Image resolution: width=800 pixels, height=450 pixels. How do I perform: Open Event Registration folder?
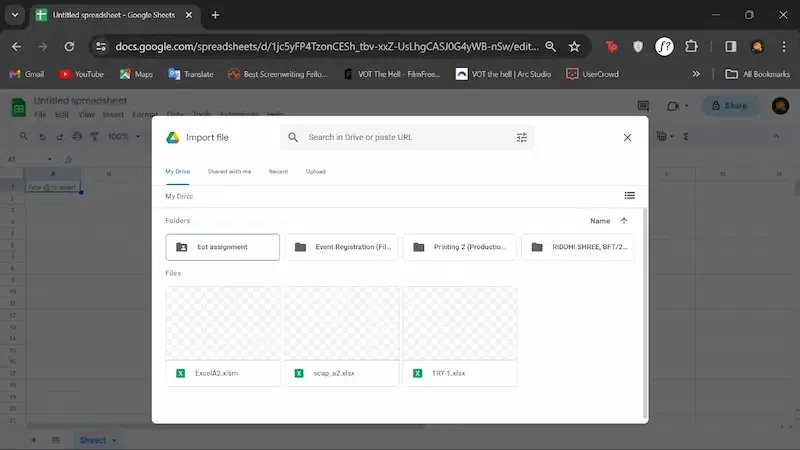(x=341, y=247)
